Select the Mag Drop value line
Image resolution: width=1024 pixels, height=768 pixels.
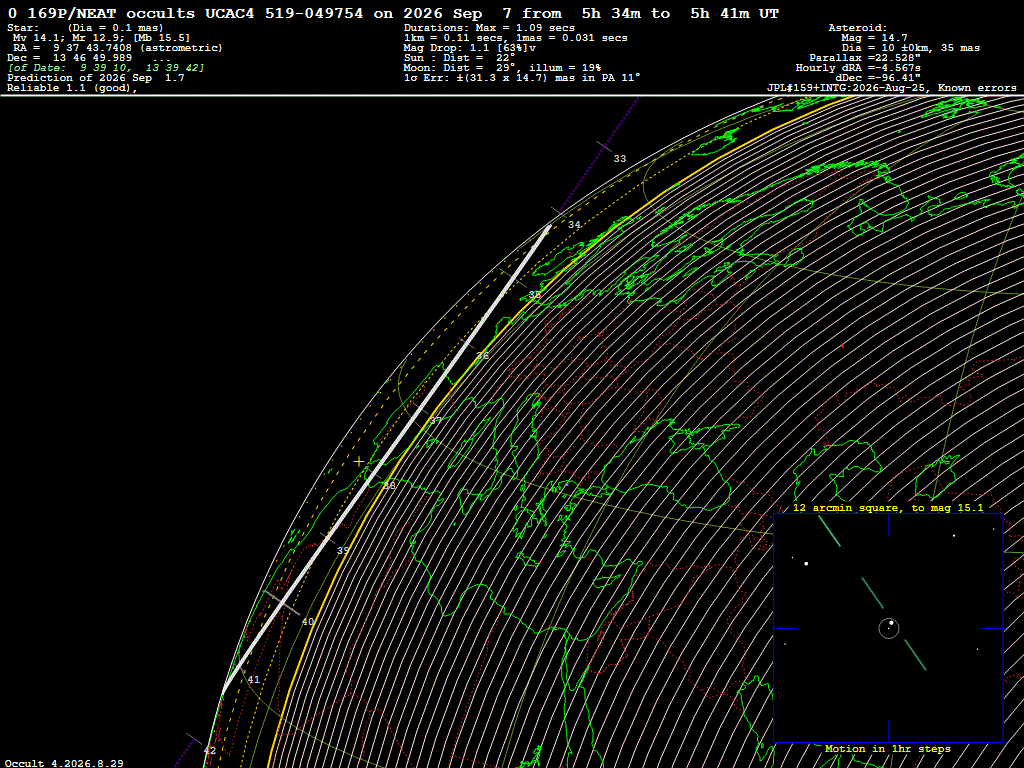470,48
